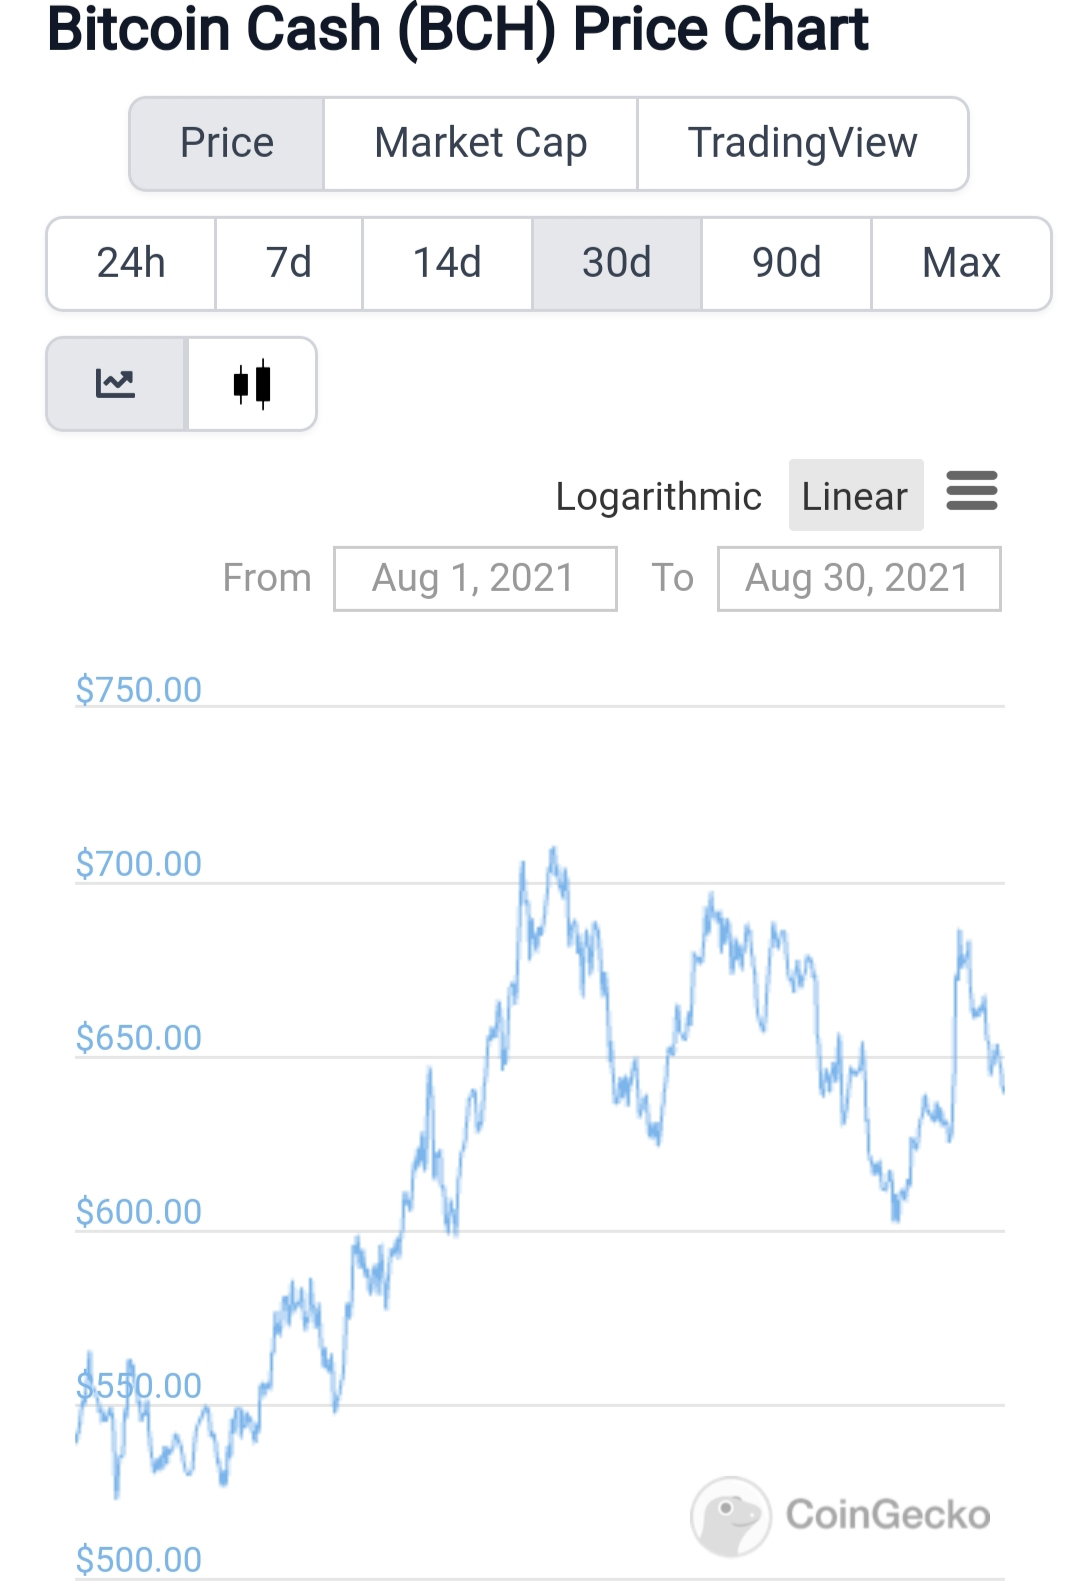
Task: Open the Price tab
Action: tap(227, 143)
